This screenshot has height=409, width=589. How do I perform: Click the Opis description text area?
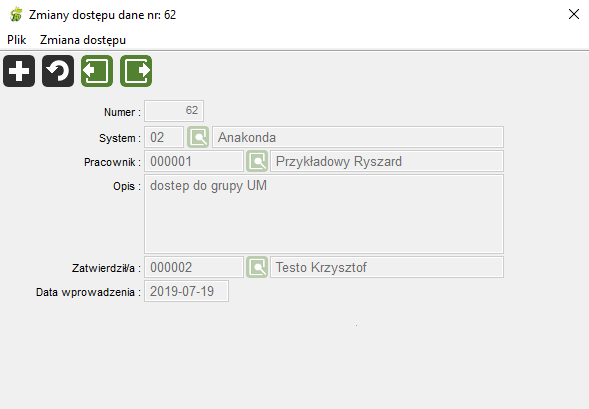(324, 214)
